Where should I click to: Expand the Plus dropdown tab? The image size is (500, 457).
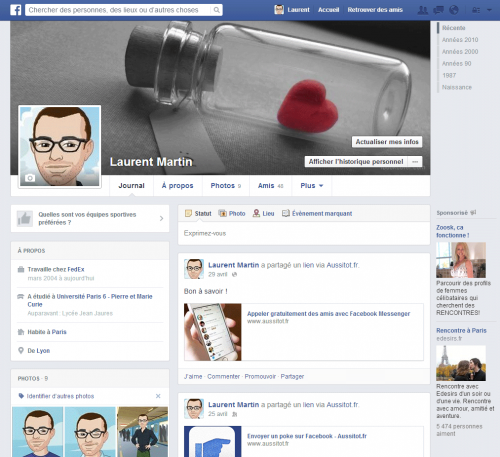pyautogui.click(x=312, y=186)
